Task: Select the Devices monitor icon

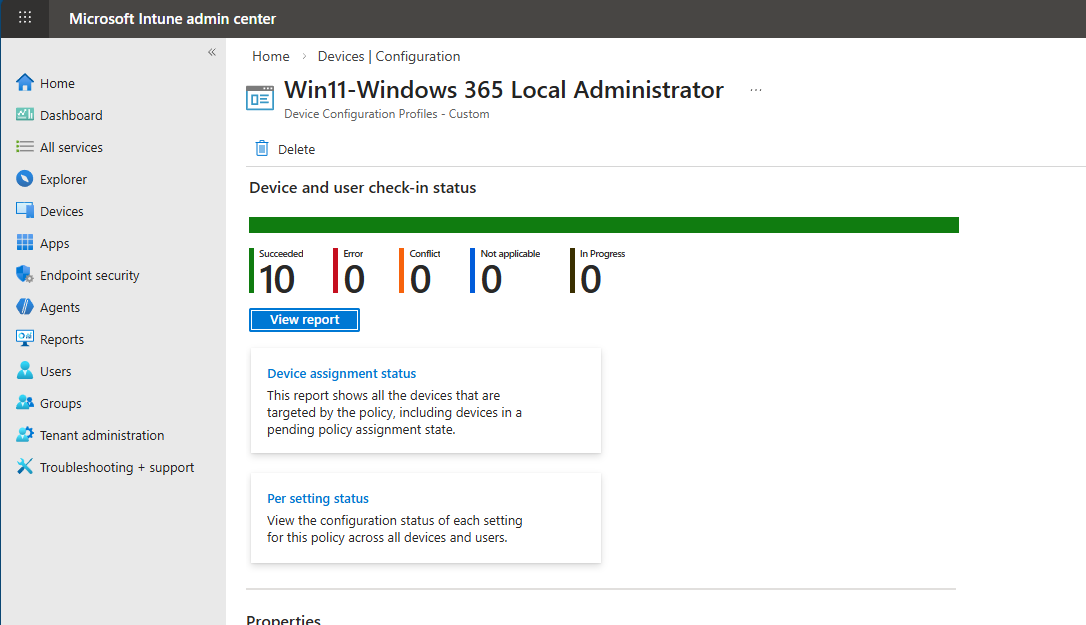Action: tap(25, 211)
